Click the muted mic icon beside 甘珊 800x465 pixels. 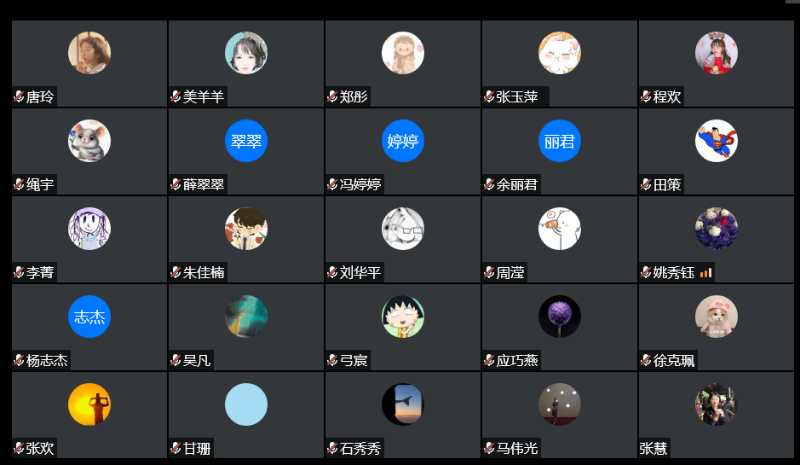tap(176, 448)
